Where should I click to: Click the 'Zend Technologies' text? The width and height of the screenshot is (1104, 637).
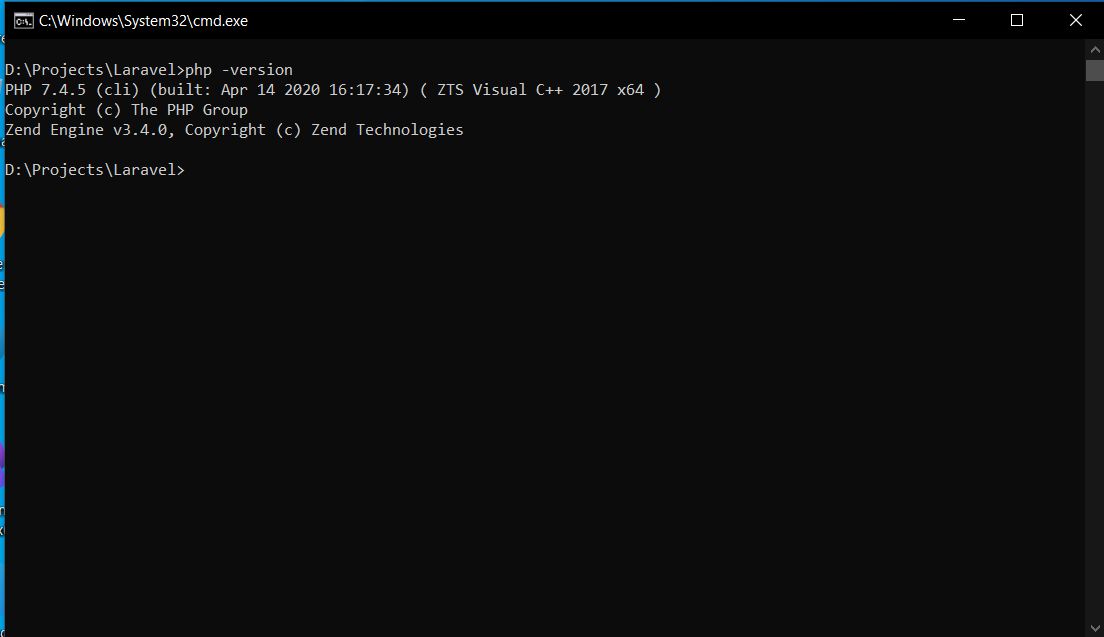pos(387,130)
